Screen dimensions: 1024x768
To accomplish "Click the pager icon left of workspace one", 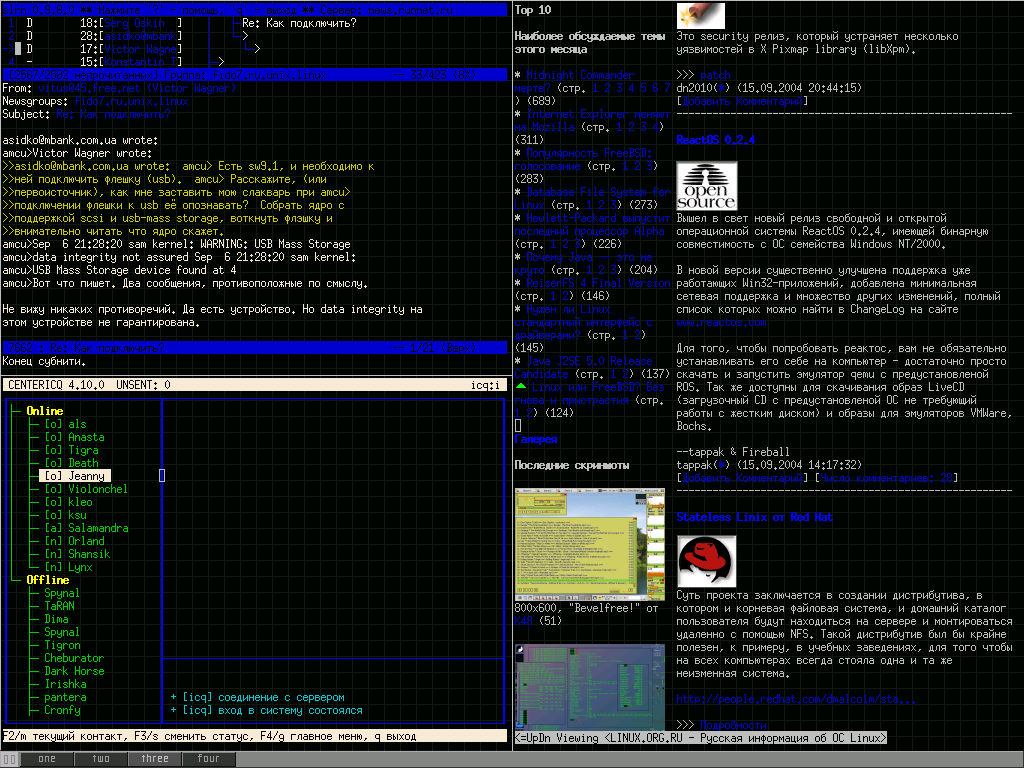I will (10, 759).
